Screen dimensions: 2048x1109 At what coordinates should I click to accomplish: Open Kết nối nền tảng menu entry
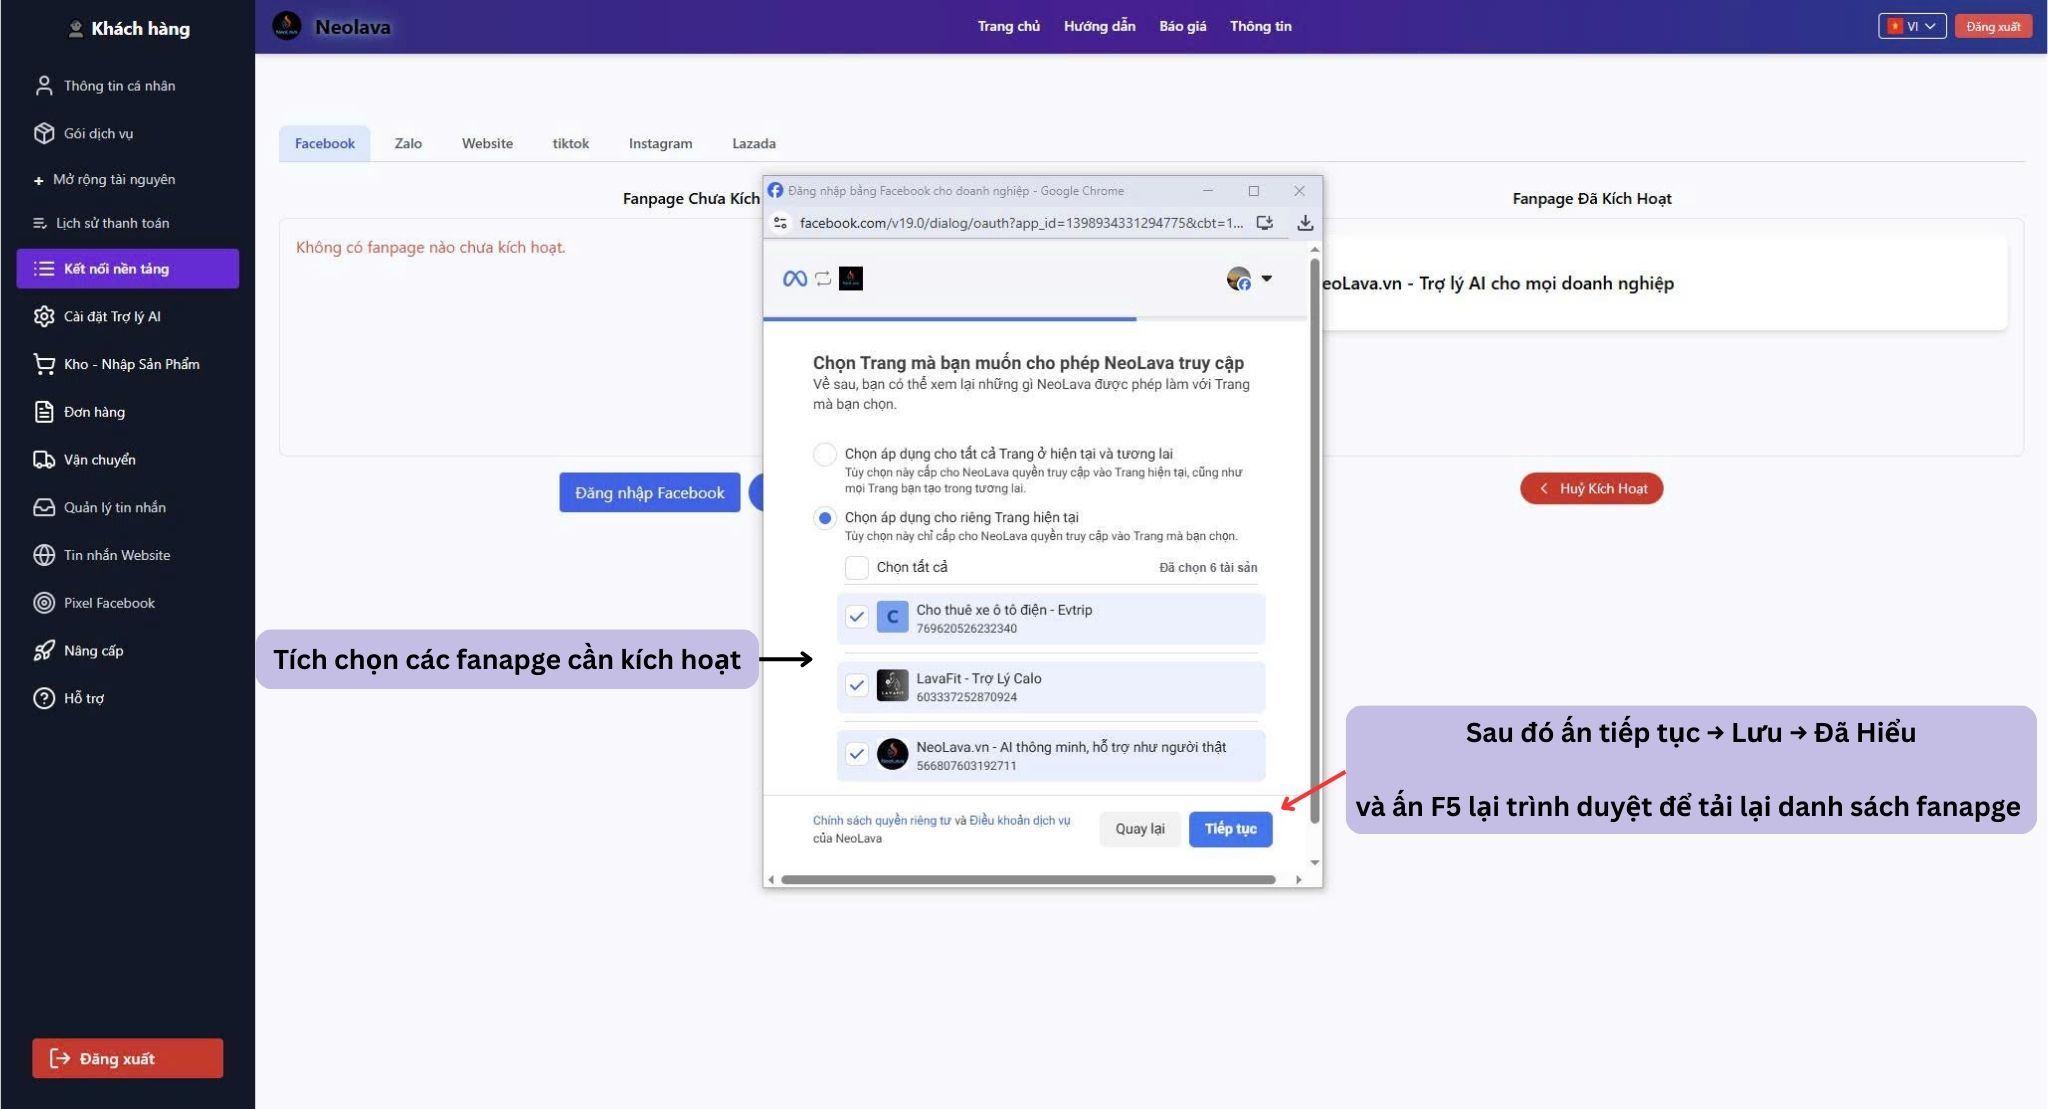pos(118,268)
